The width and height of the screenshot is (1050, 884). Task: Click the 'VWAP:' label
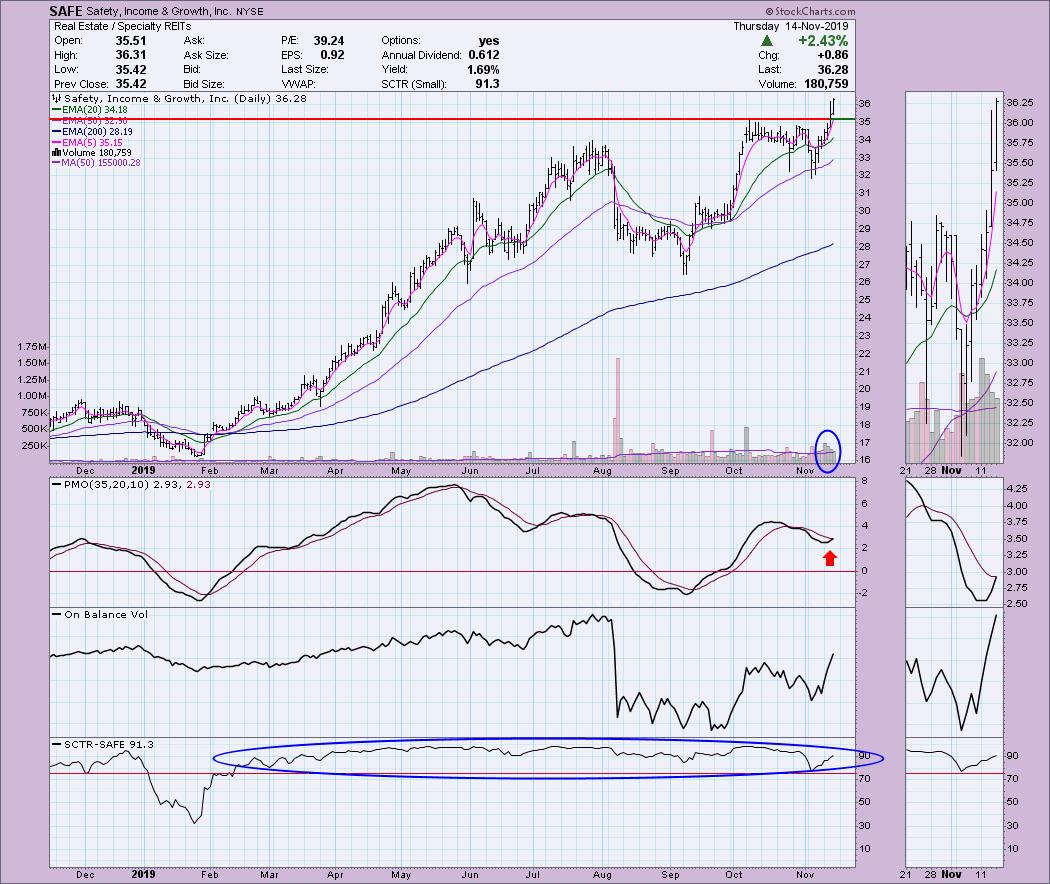[x=298, y=84]
